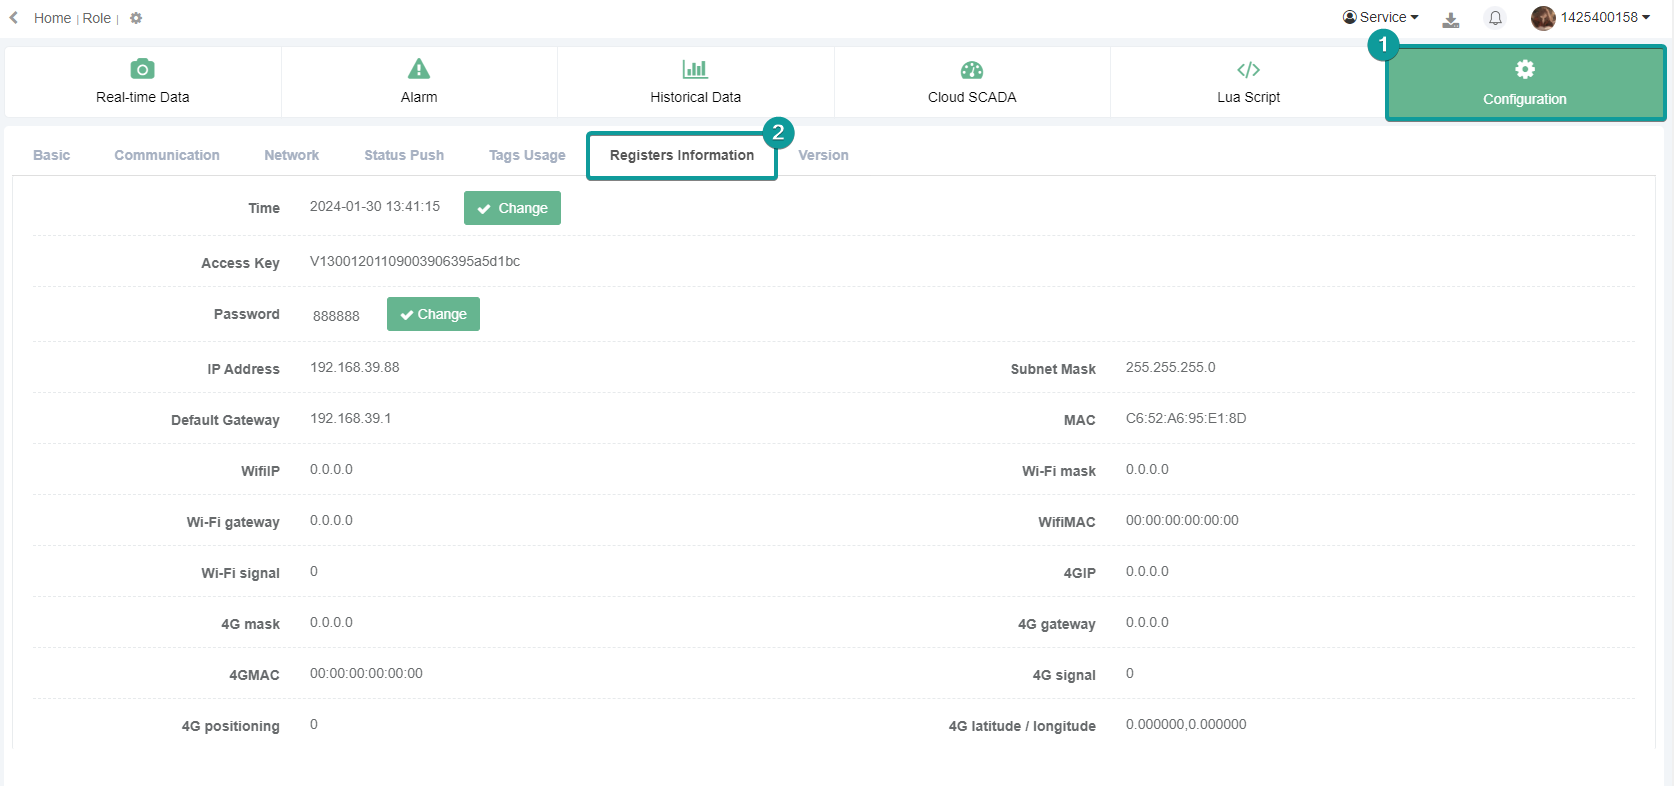Click the Access Key field label
The height and width of the screenshot is (786, 1674).
240,263
